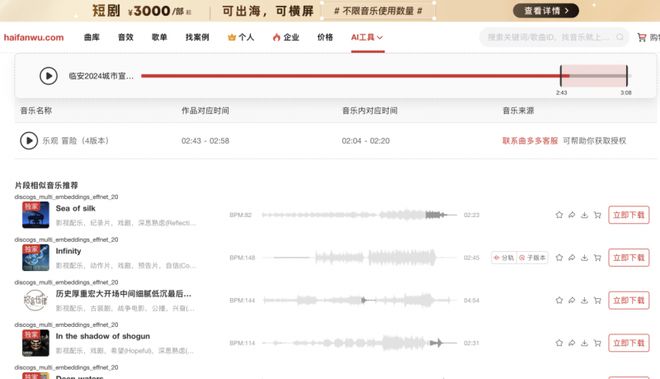
Task: Share In the shadow of shogun
Action: click(572, 343)
